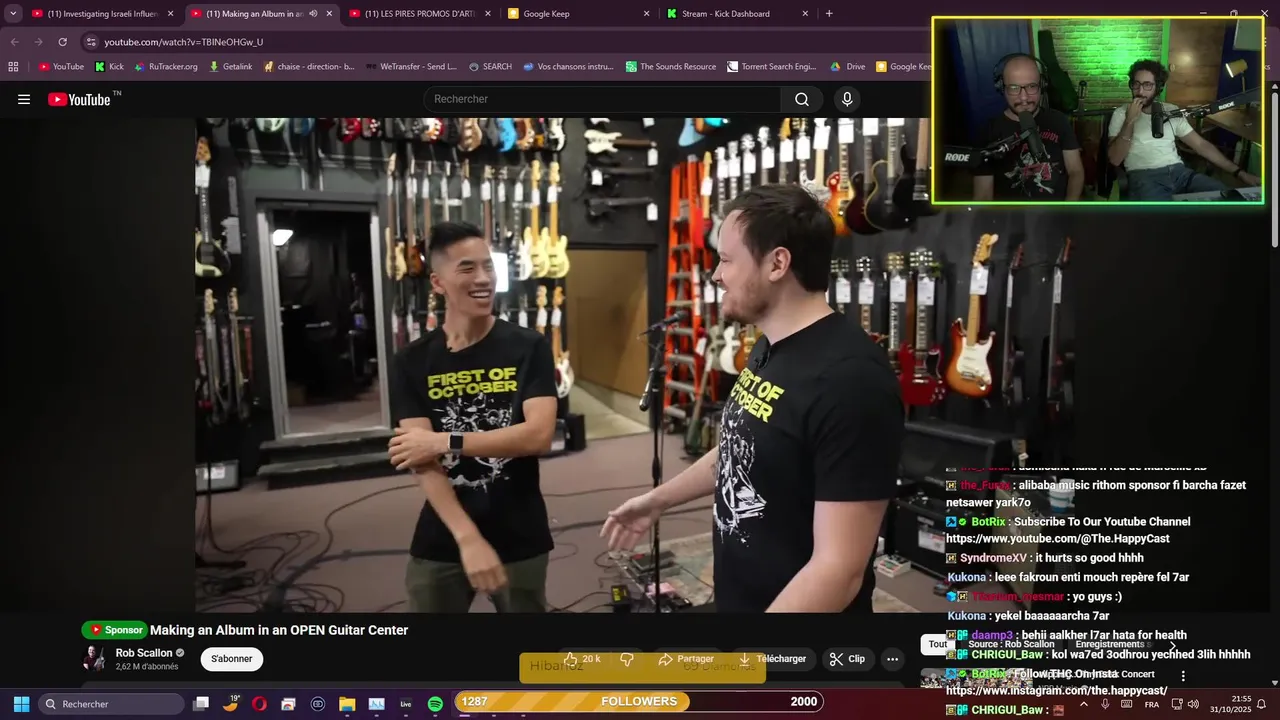Open Vos chansons instru bookmark
This screenshot has width=1280, height=720.
click(568, 67)
